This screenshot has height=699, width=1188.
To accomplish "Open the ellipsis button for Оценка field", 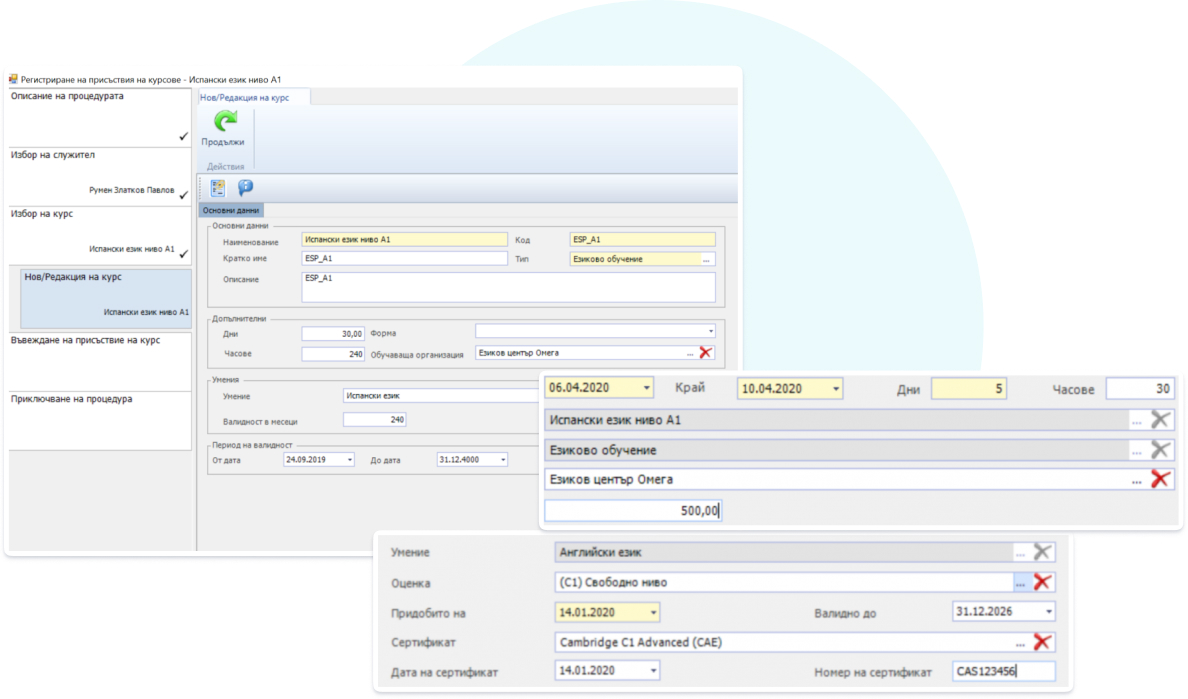I will point(1021,582).
